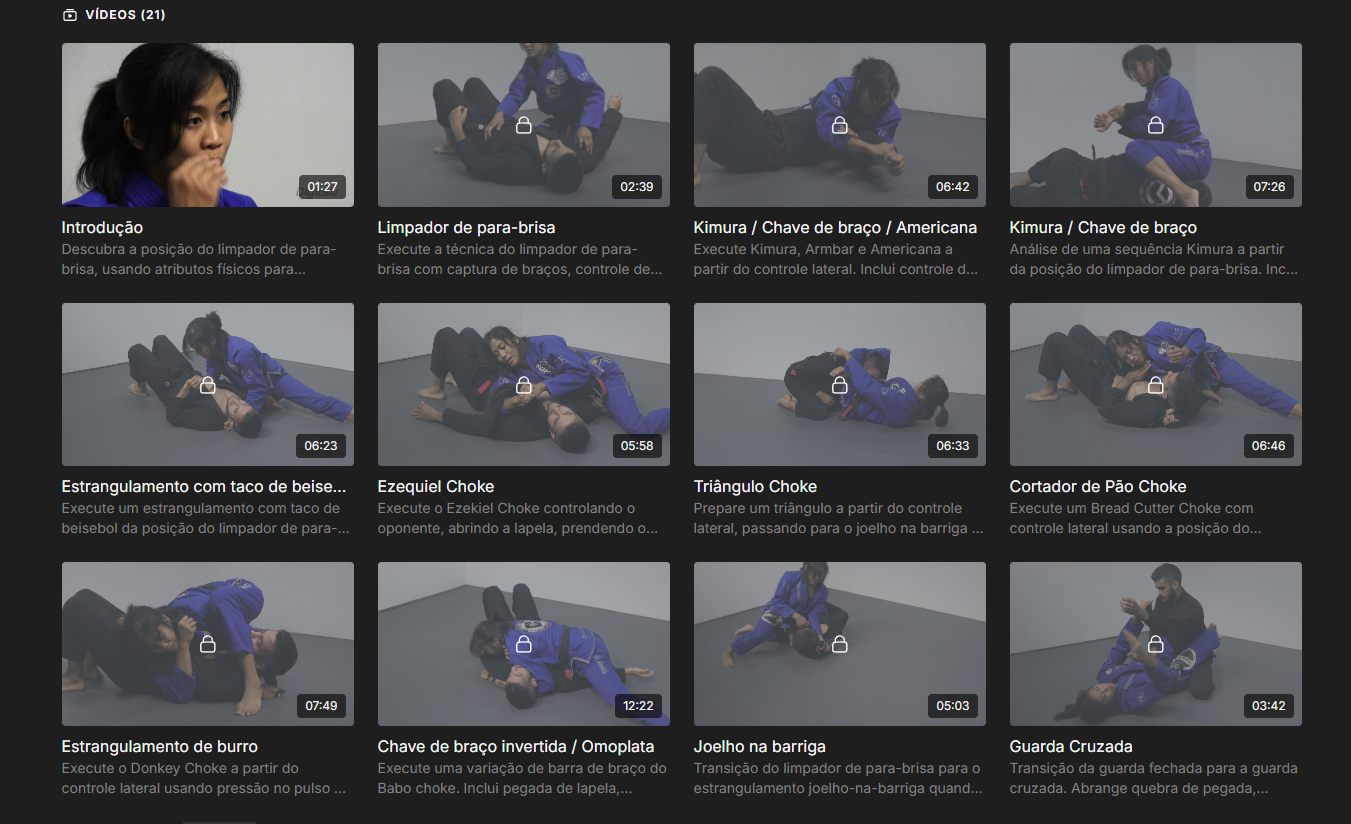Click lock icon on Limpador de para-brisa video
Image resolution: width=1351 pixels, height=824 pixels.
tap(523, 125)
